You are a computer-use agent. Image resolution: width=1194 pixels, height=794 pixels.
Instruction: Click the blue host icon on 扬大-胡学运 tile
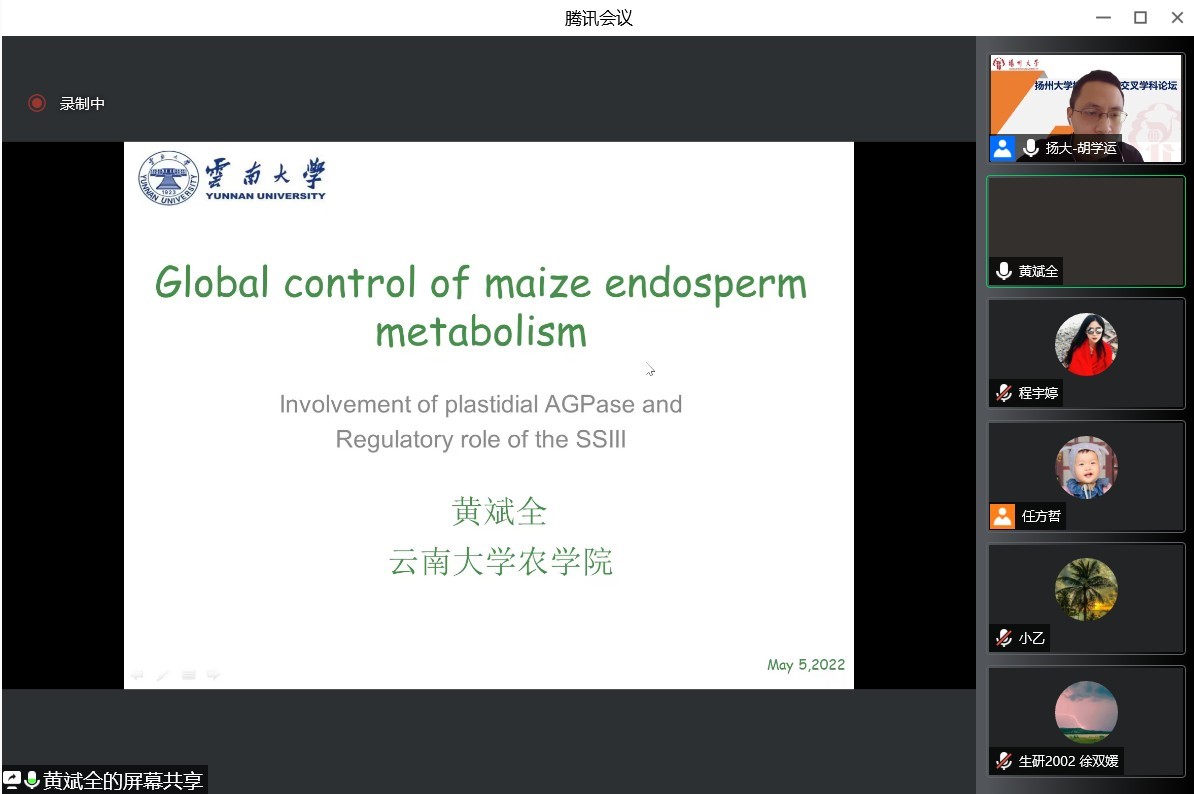point(1002,148)
